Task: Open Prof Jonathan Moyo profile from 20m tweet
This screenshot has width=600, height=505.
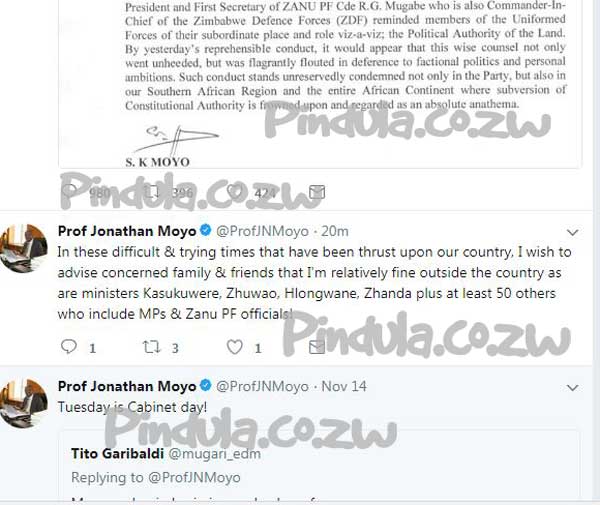Action: coord(127,231)
